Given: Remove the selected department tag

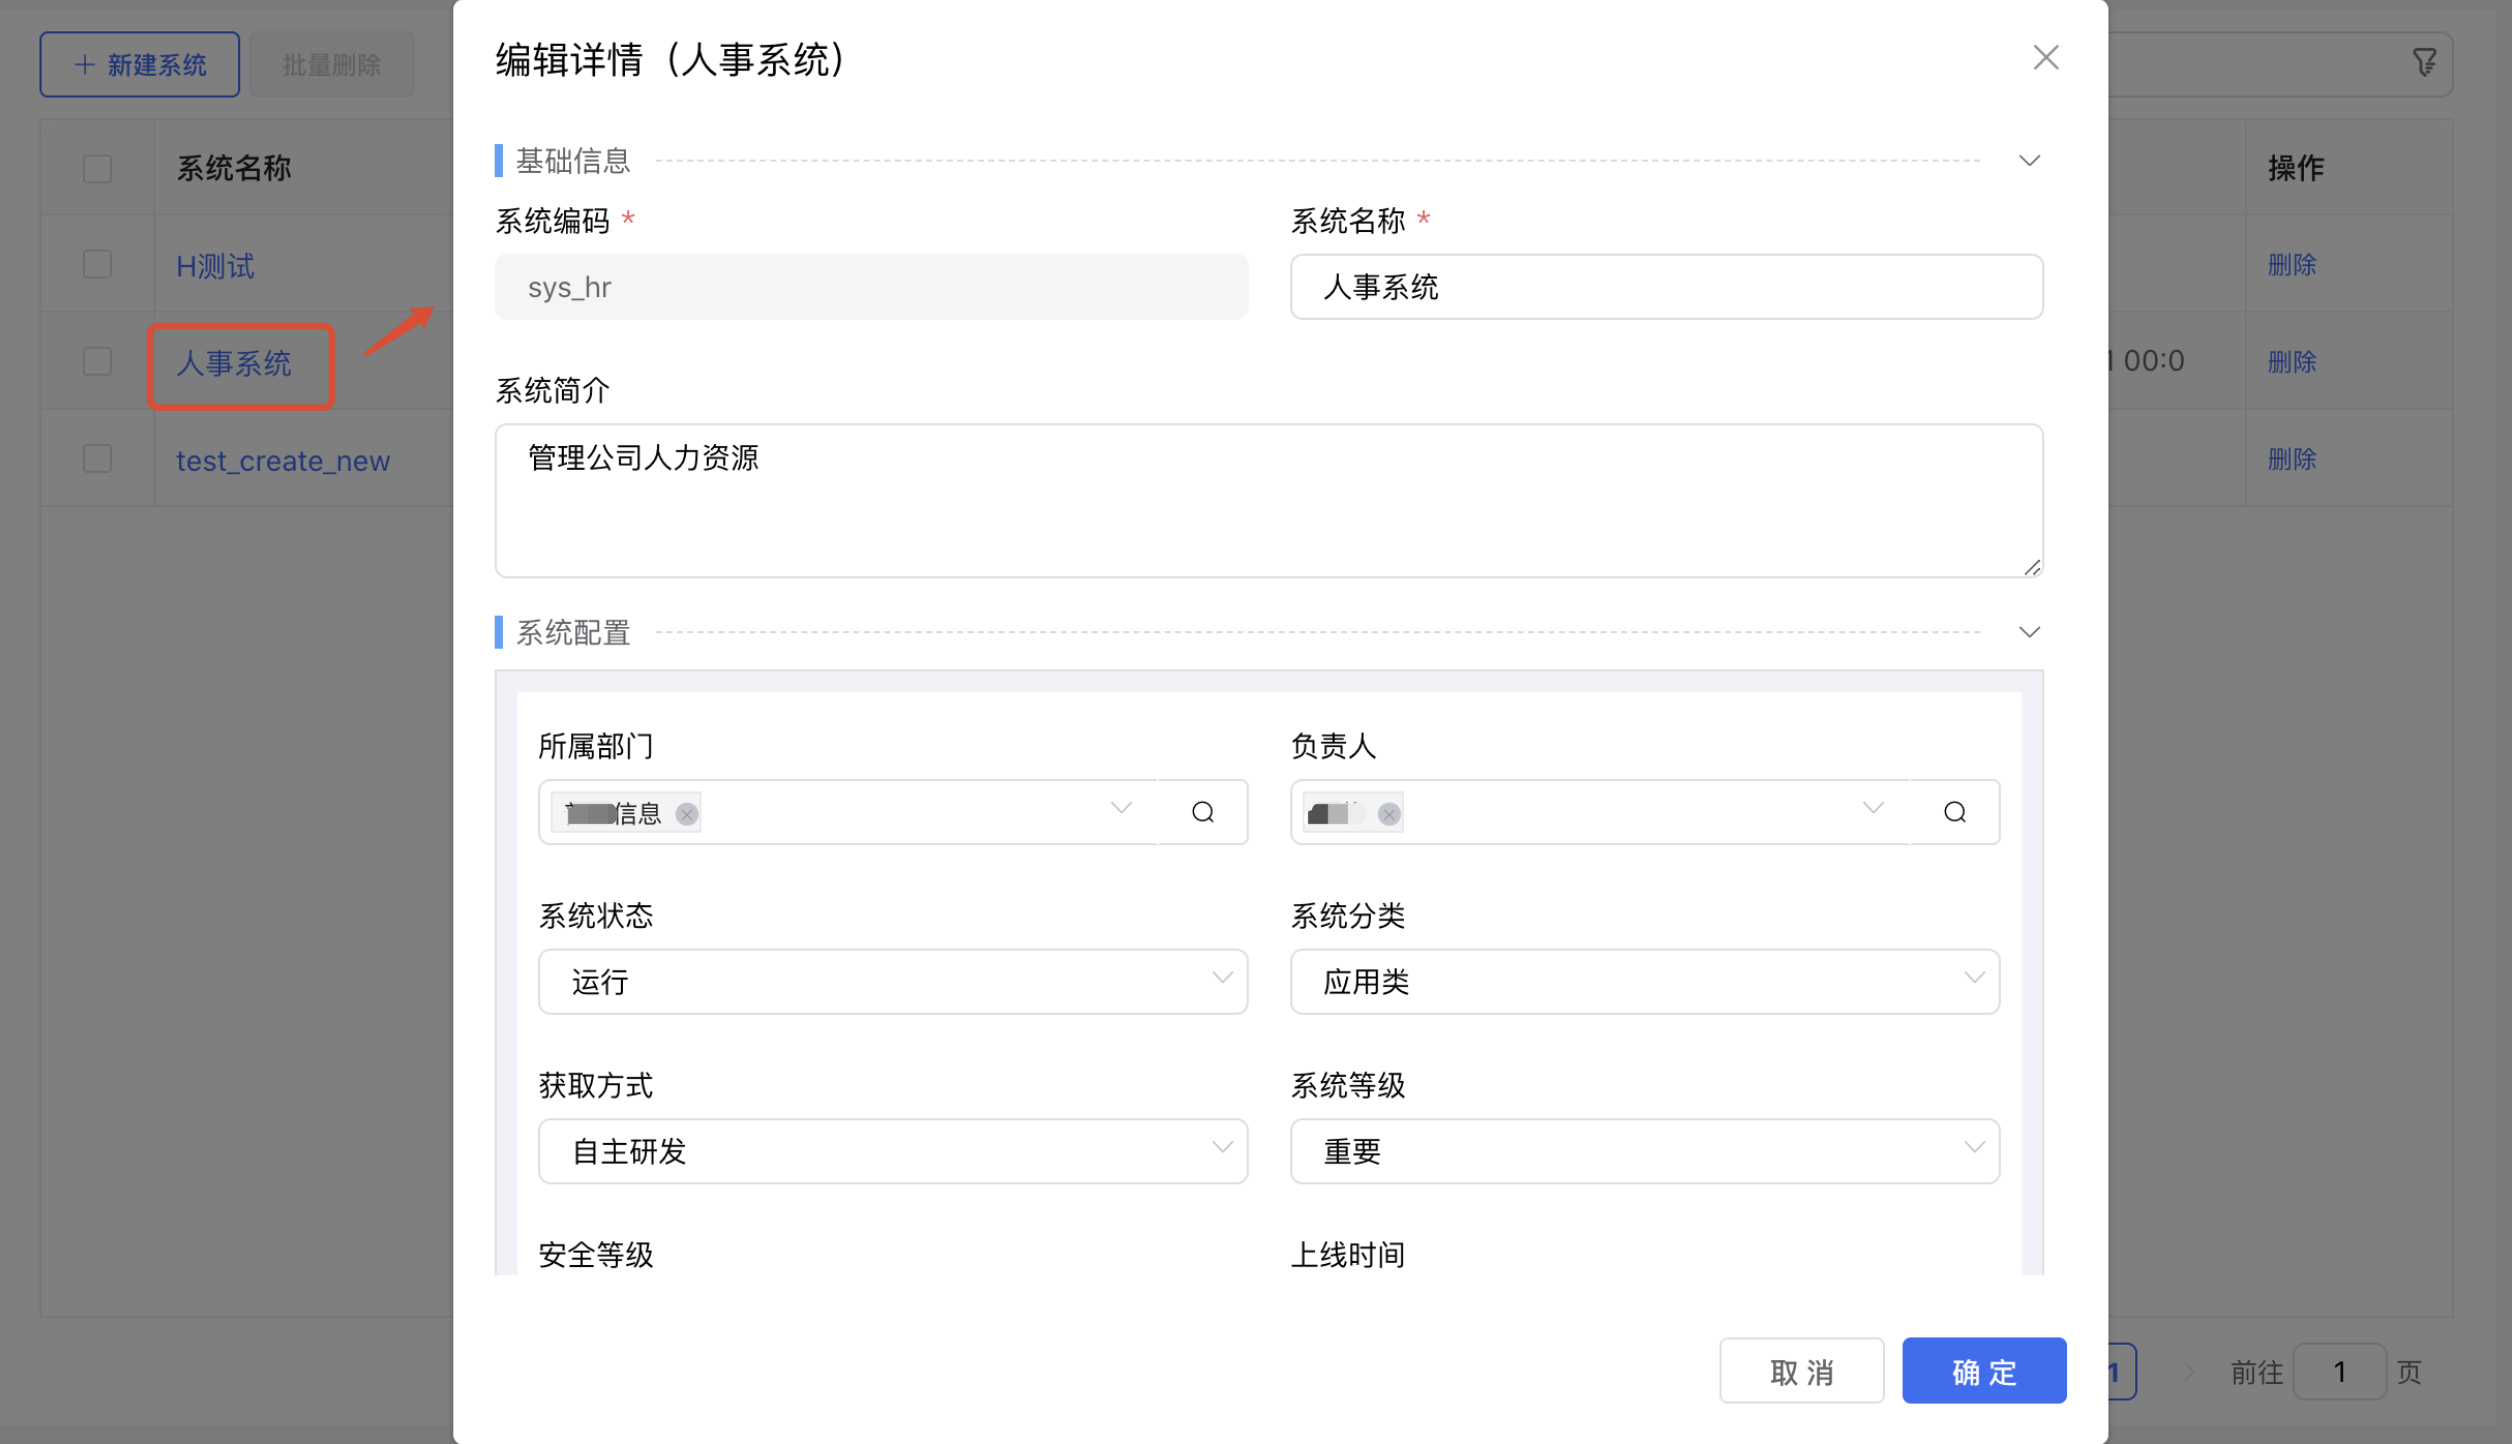Looking at the screenshot, I should [686, 814].
